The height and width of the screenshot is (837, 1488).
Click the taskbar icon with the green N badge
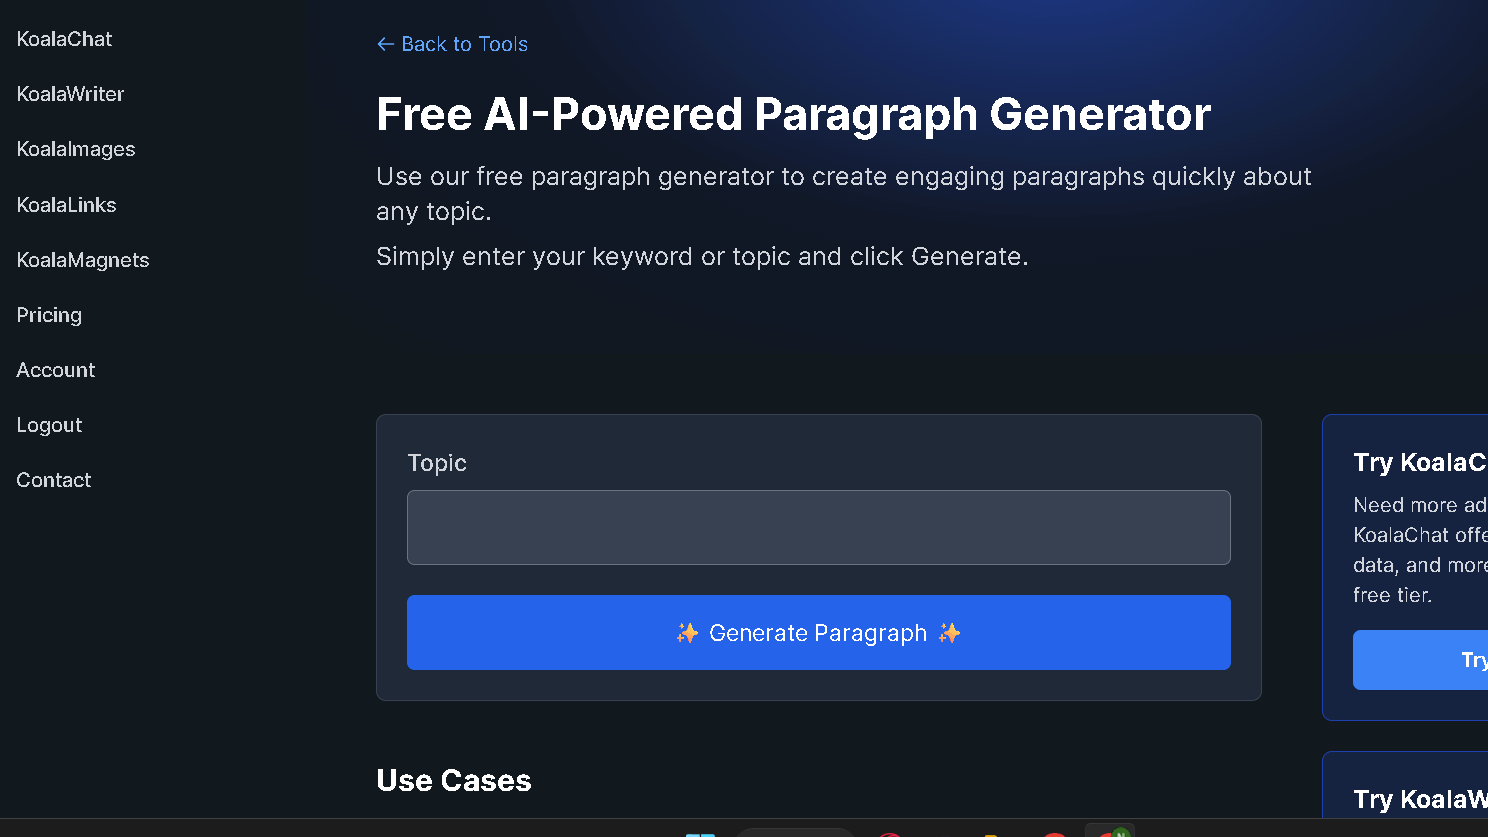[1110, 832]
